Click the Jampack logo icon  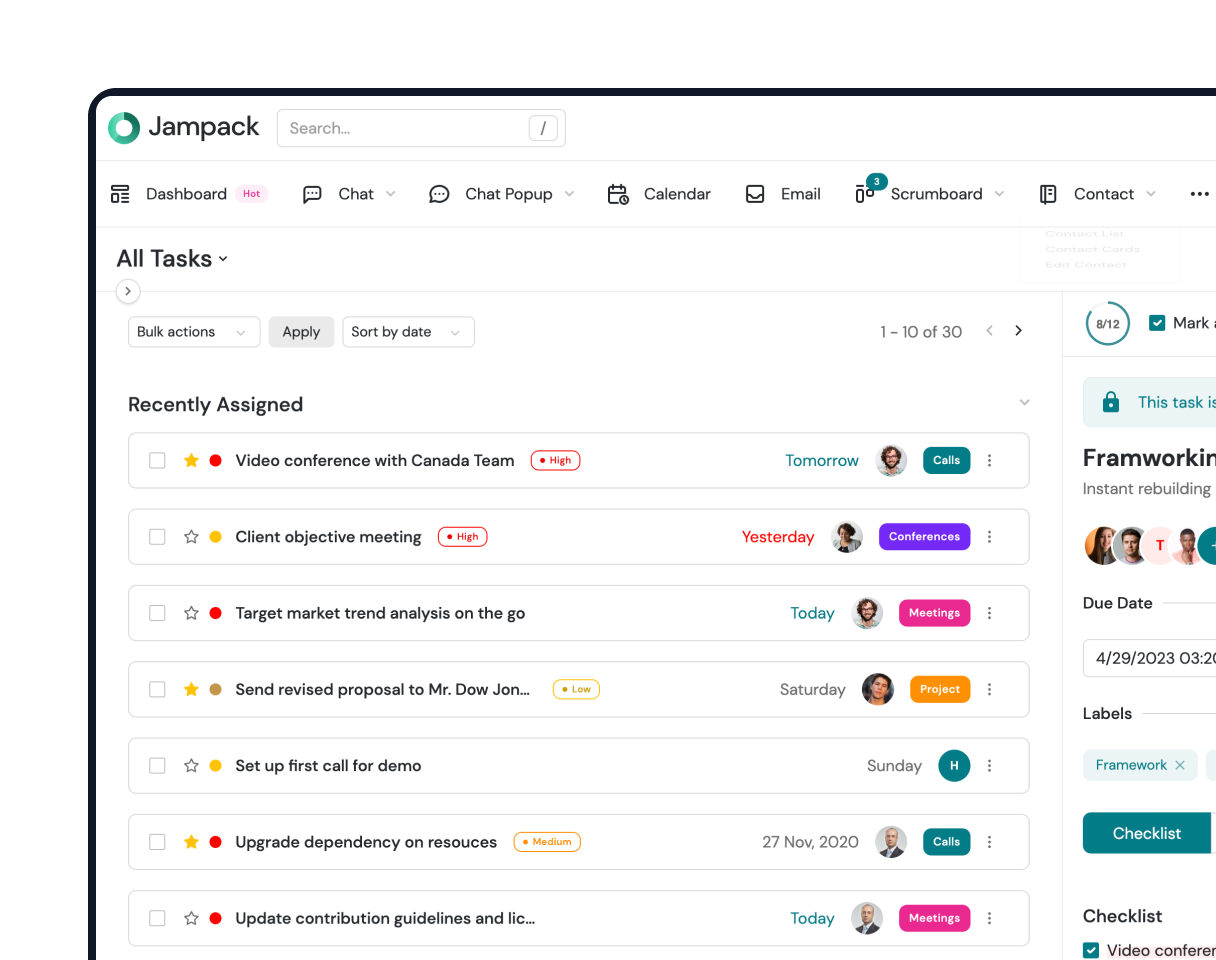[x=124, y=128]
